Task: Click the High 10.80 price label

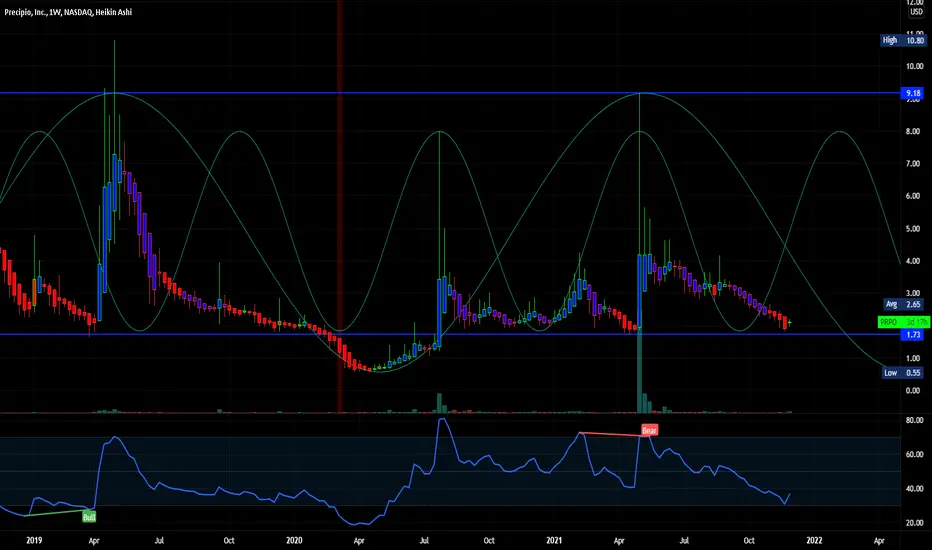Action: pos(903,40)
